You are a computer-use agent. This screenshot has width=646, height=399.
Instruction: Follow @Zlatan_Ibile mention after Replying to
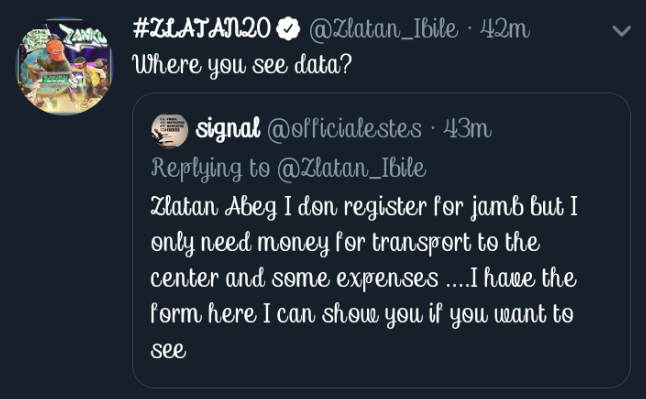351,169
